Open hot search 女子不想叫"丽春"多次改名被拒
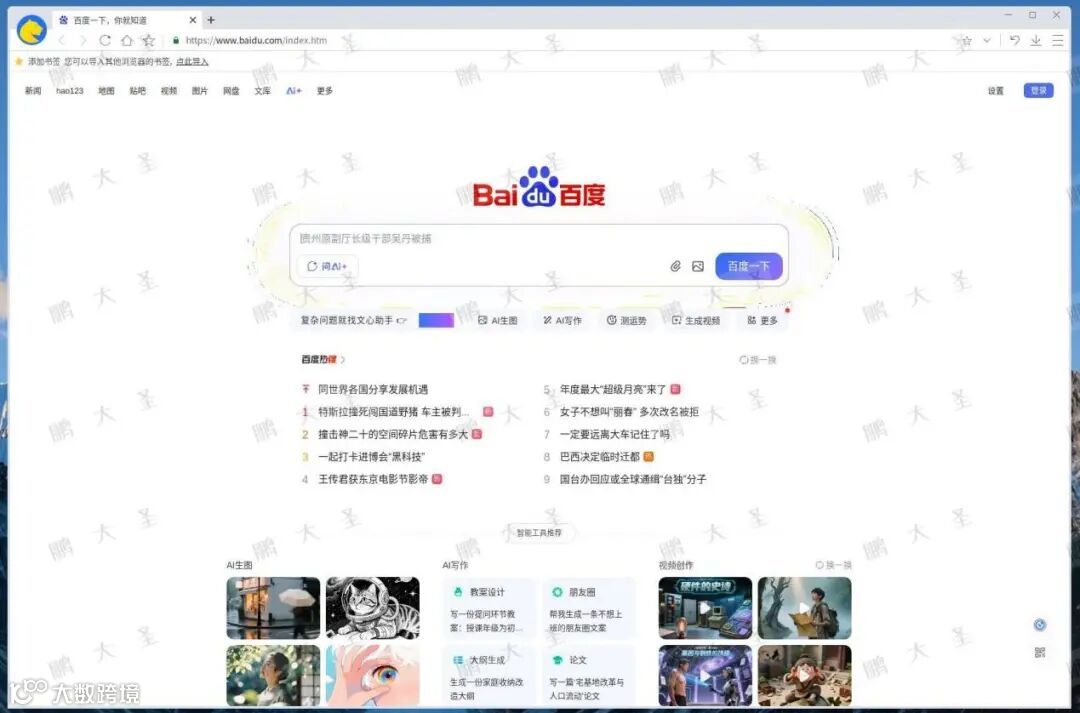Image resolution: width=1080 pixels, height=713 pixels. (x=629, y=412)
